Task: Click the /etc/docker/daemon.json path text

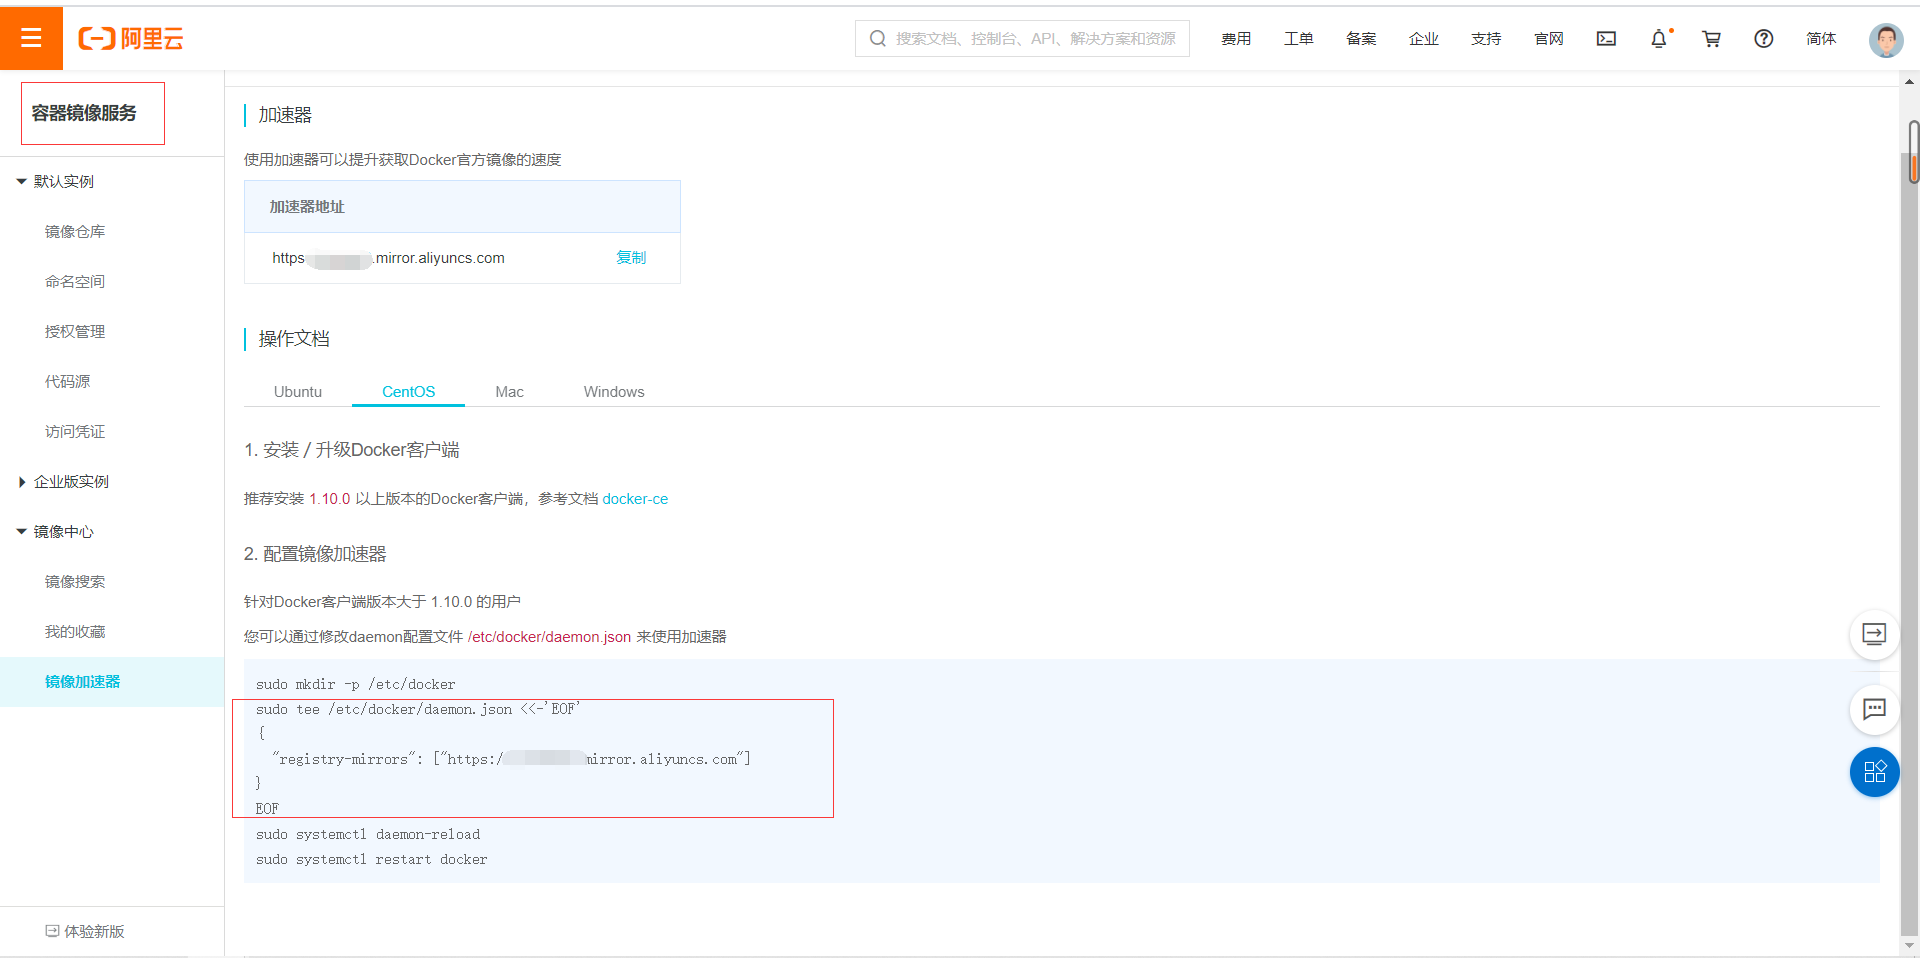Action: 549,637
